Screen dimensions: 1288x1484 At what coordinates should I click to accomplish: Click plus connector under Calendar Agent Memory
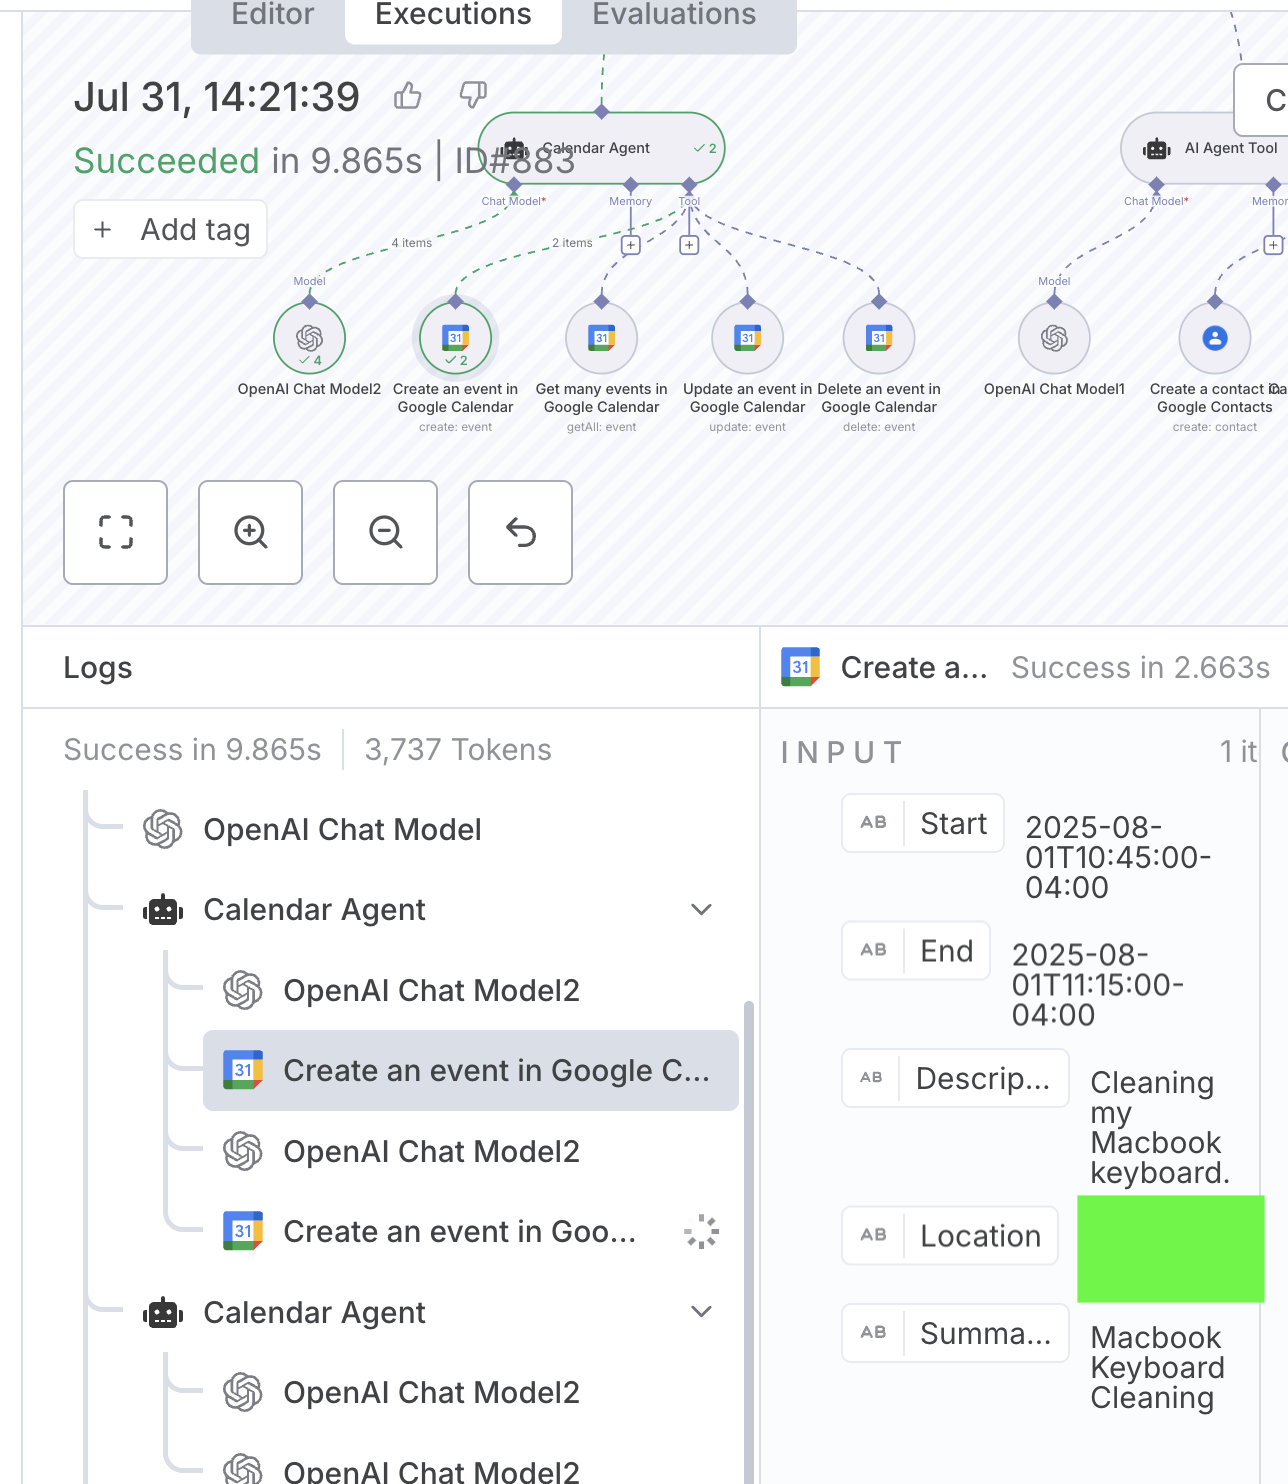pos(631,245)
